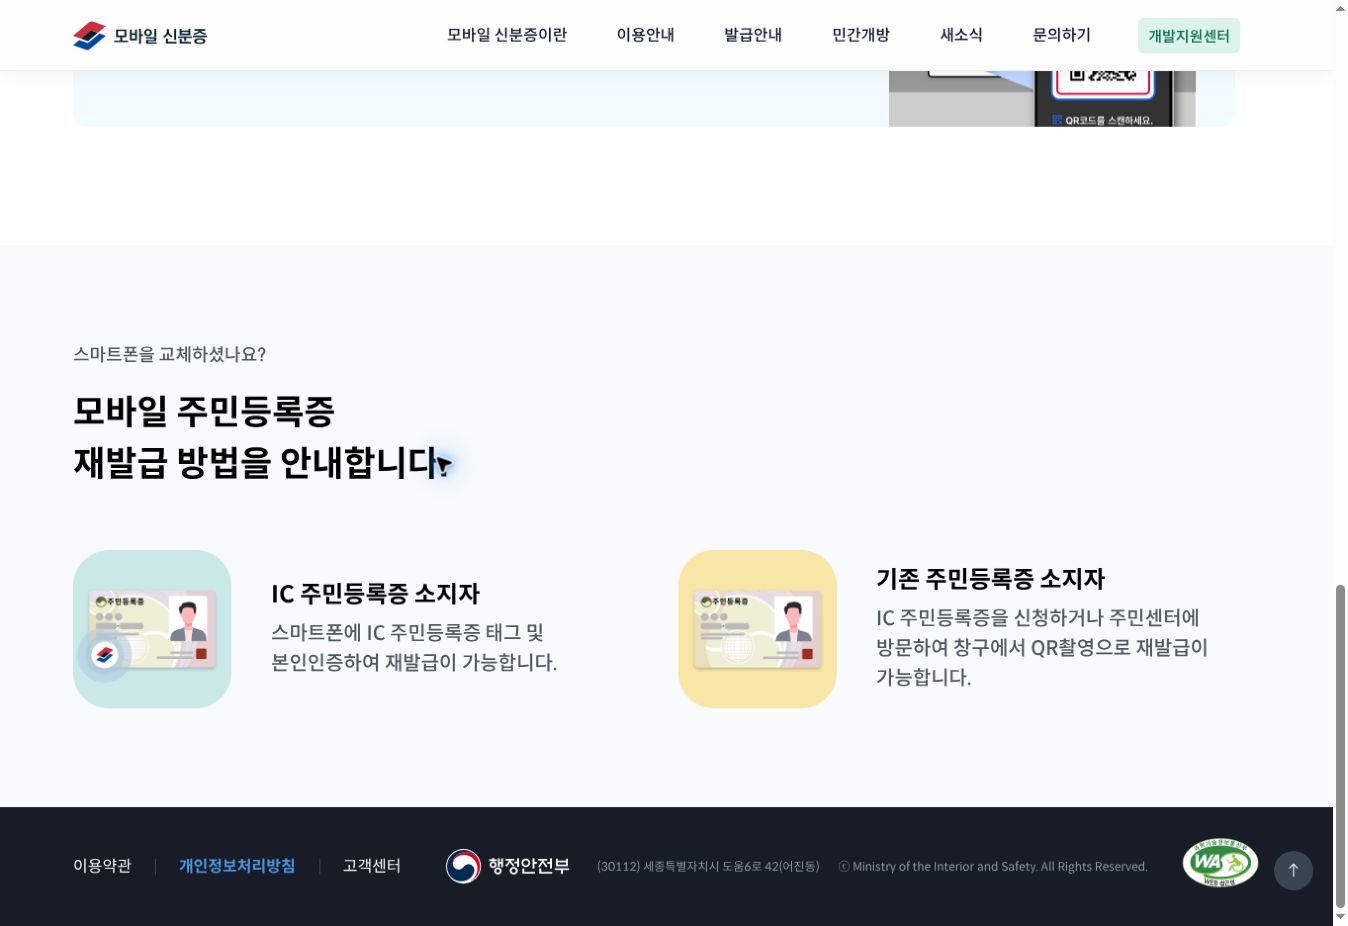Click the IC 주민등록증 card icon
Image resolution: width=1348 pixels, height=926 pixels.
coord(152,629)
